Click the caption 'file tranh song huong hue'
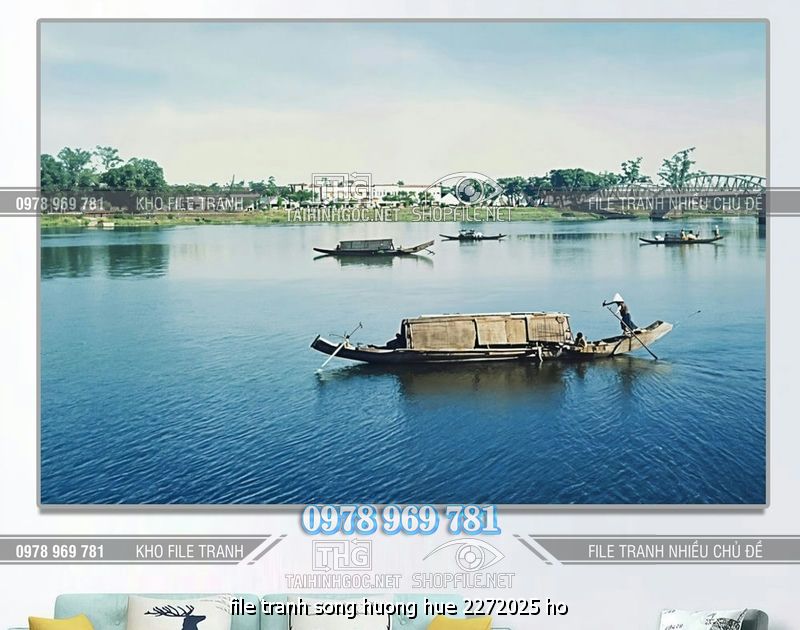 (398, 607)
